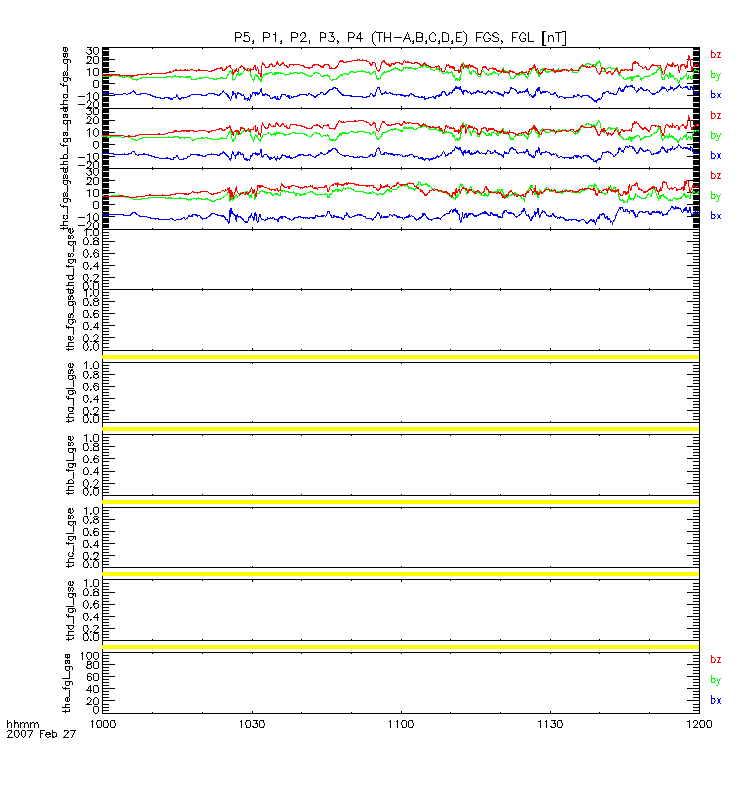
Task: Select the red bz legend label beside the tha_fgs_gse panel
Action: (715, 55)
